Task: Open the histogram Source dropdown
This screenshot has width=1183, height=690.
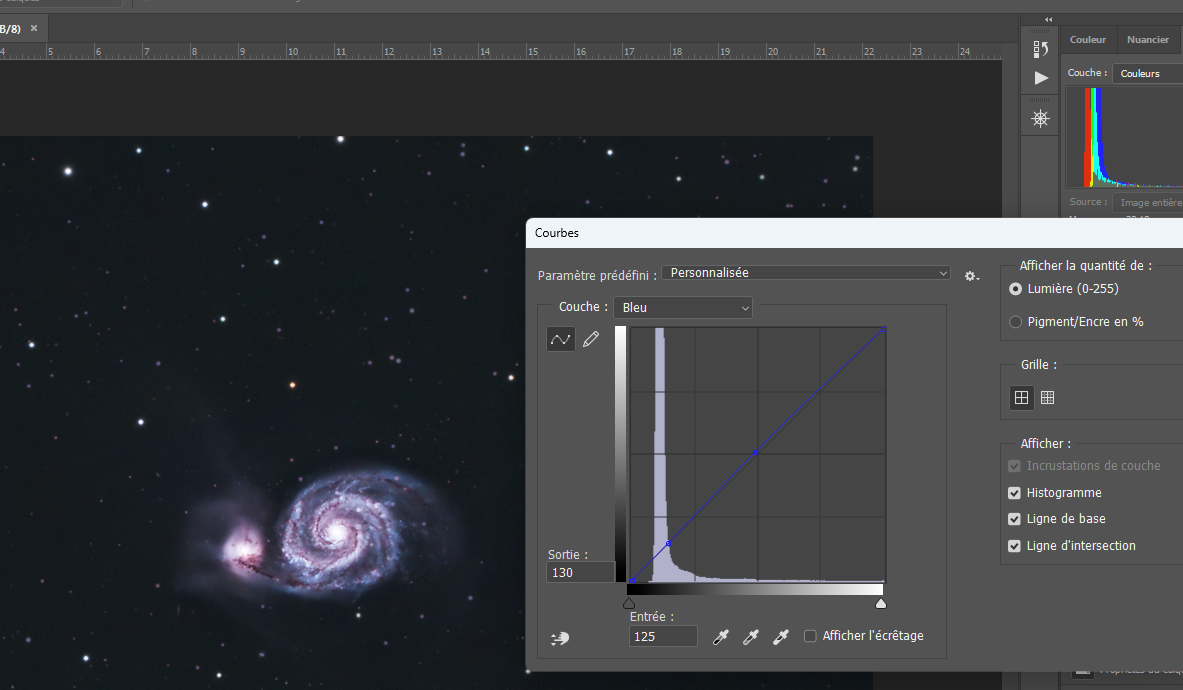Action: (1148, 202)
